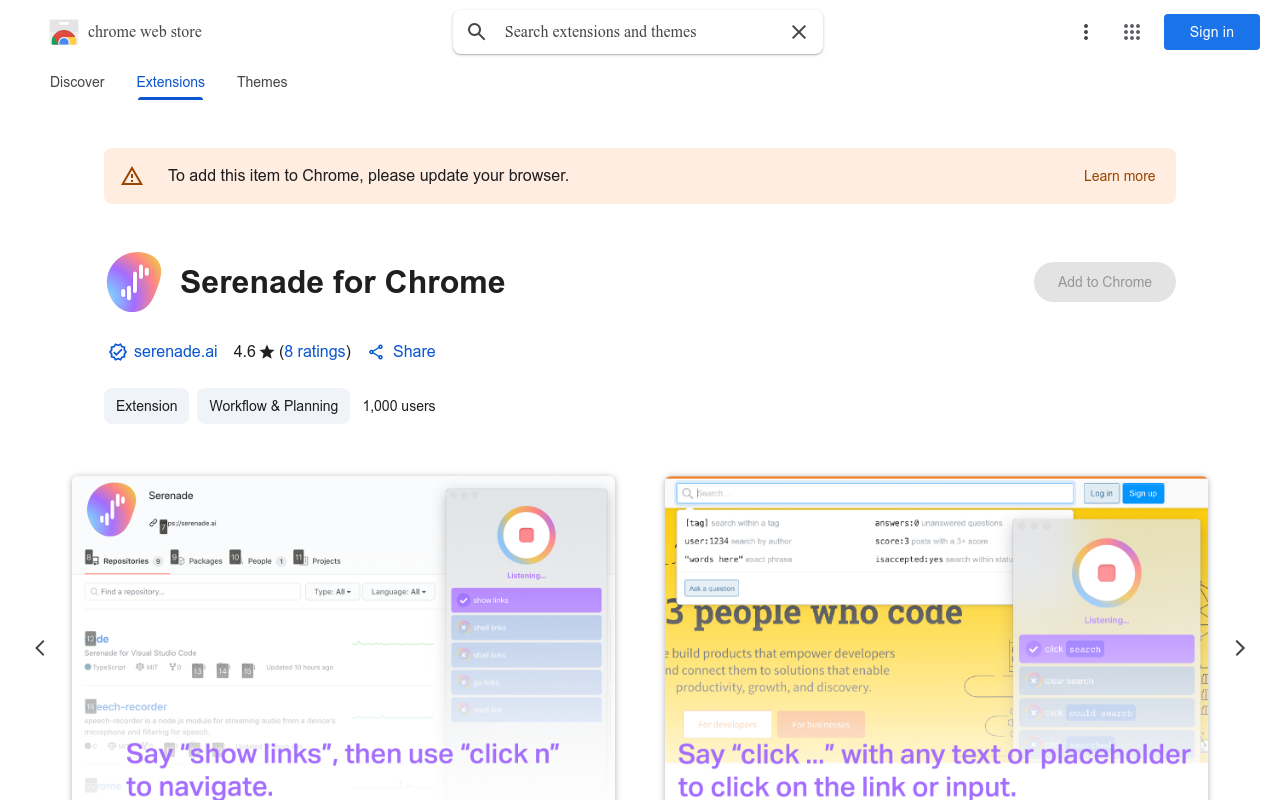Open the "show links" screenshot thumbnail
The width and height of the screenshot is (1280, 800).
343,638
